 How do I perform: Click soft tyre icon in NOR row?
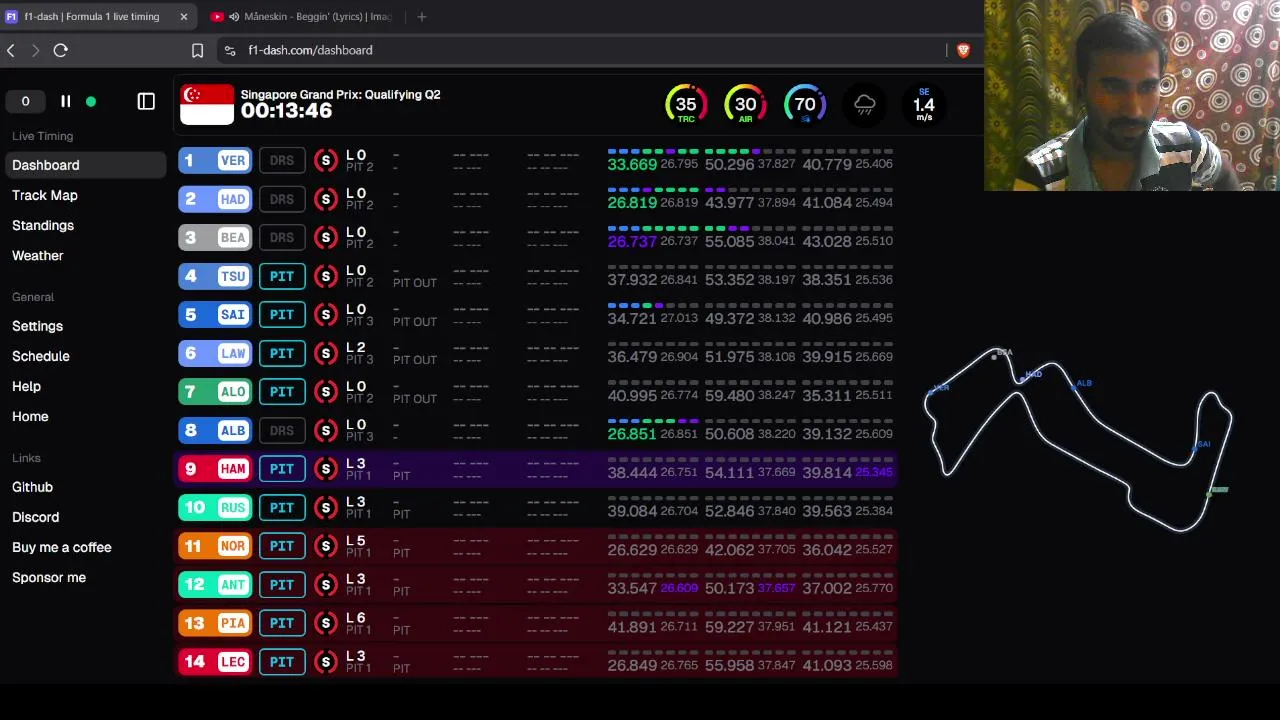click(x=325, y=546)
